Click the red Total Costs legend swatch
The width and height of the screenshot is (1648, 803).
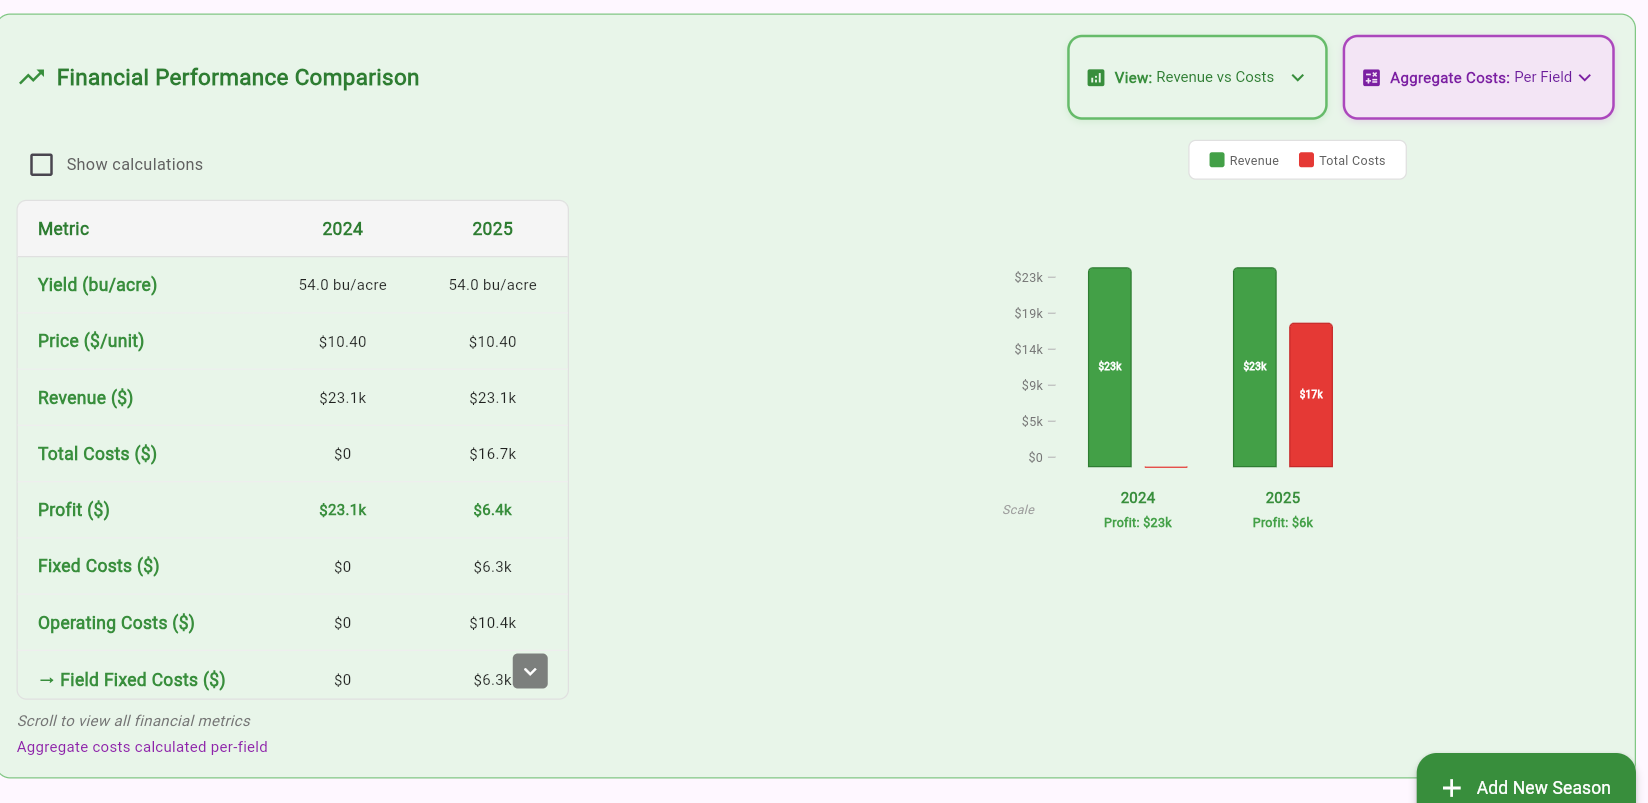(1306, 160)
